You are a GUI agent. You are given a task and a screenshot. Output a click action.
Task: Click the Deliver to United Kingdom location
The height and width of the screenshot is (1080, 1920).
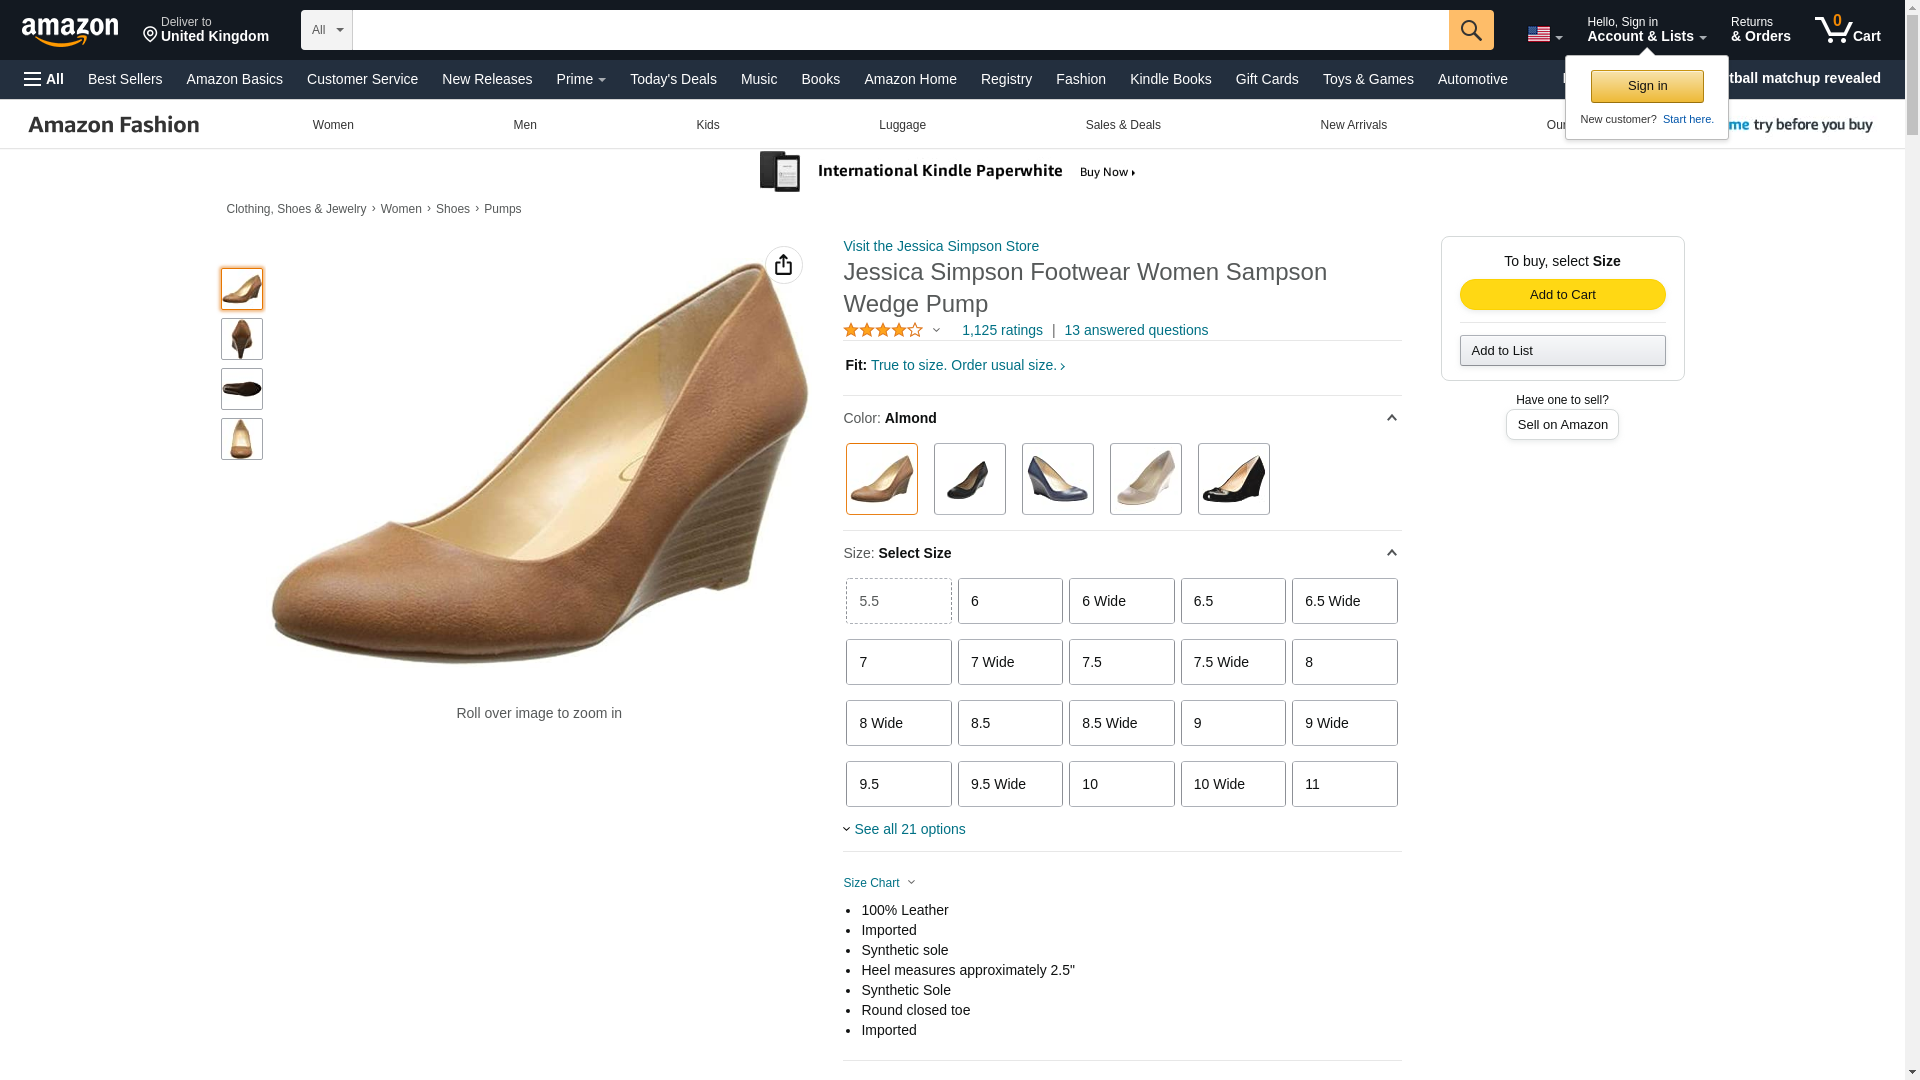coord(206,30)
